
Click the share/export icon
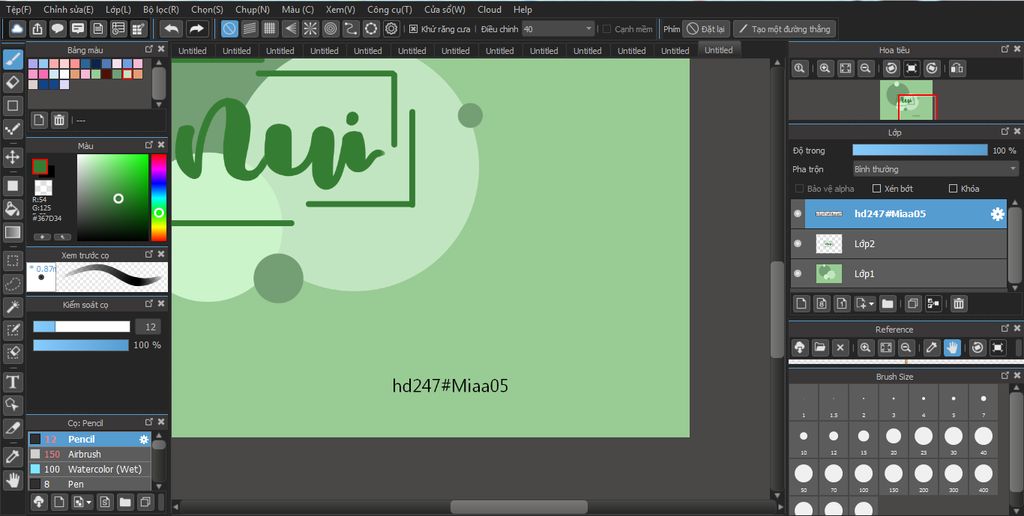[38, 29]
